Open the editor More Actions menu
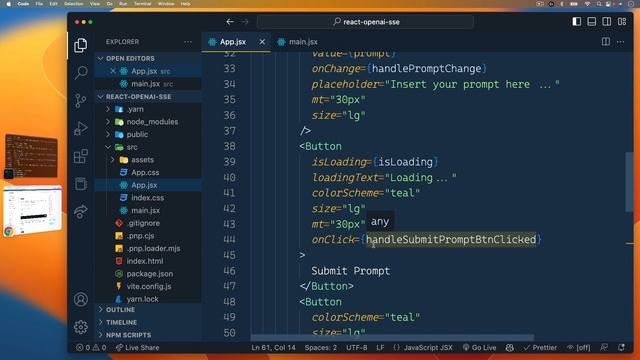This screenshot has height=360, width=640. (x=620, y=42)
